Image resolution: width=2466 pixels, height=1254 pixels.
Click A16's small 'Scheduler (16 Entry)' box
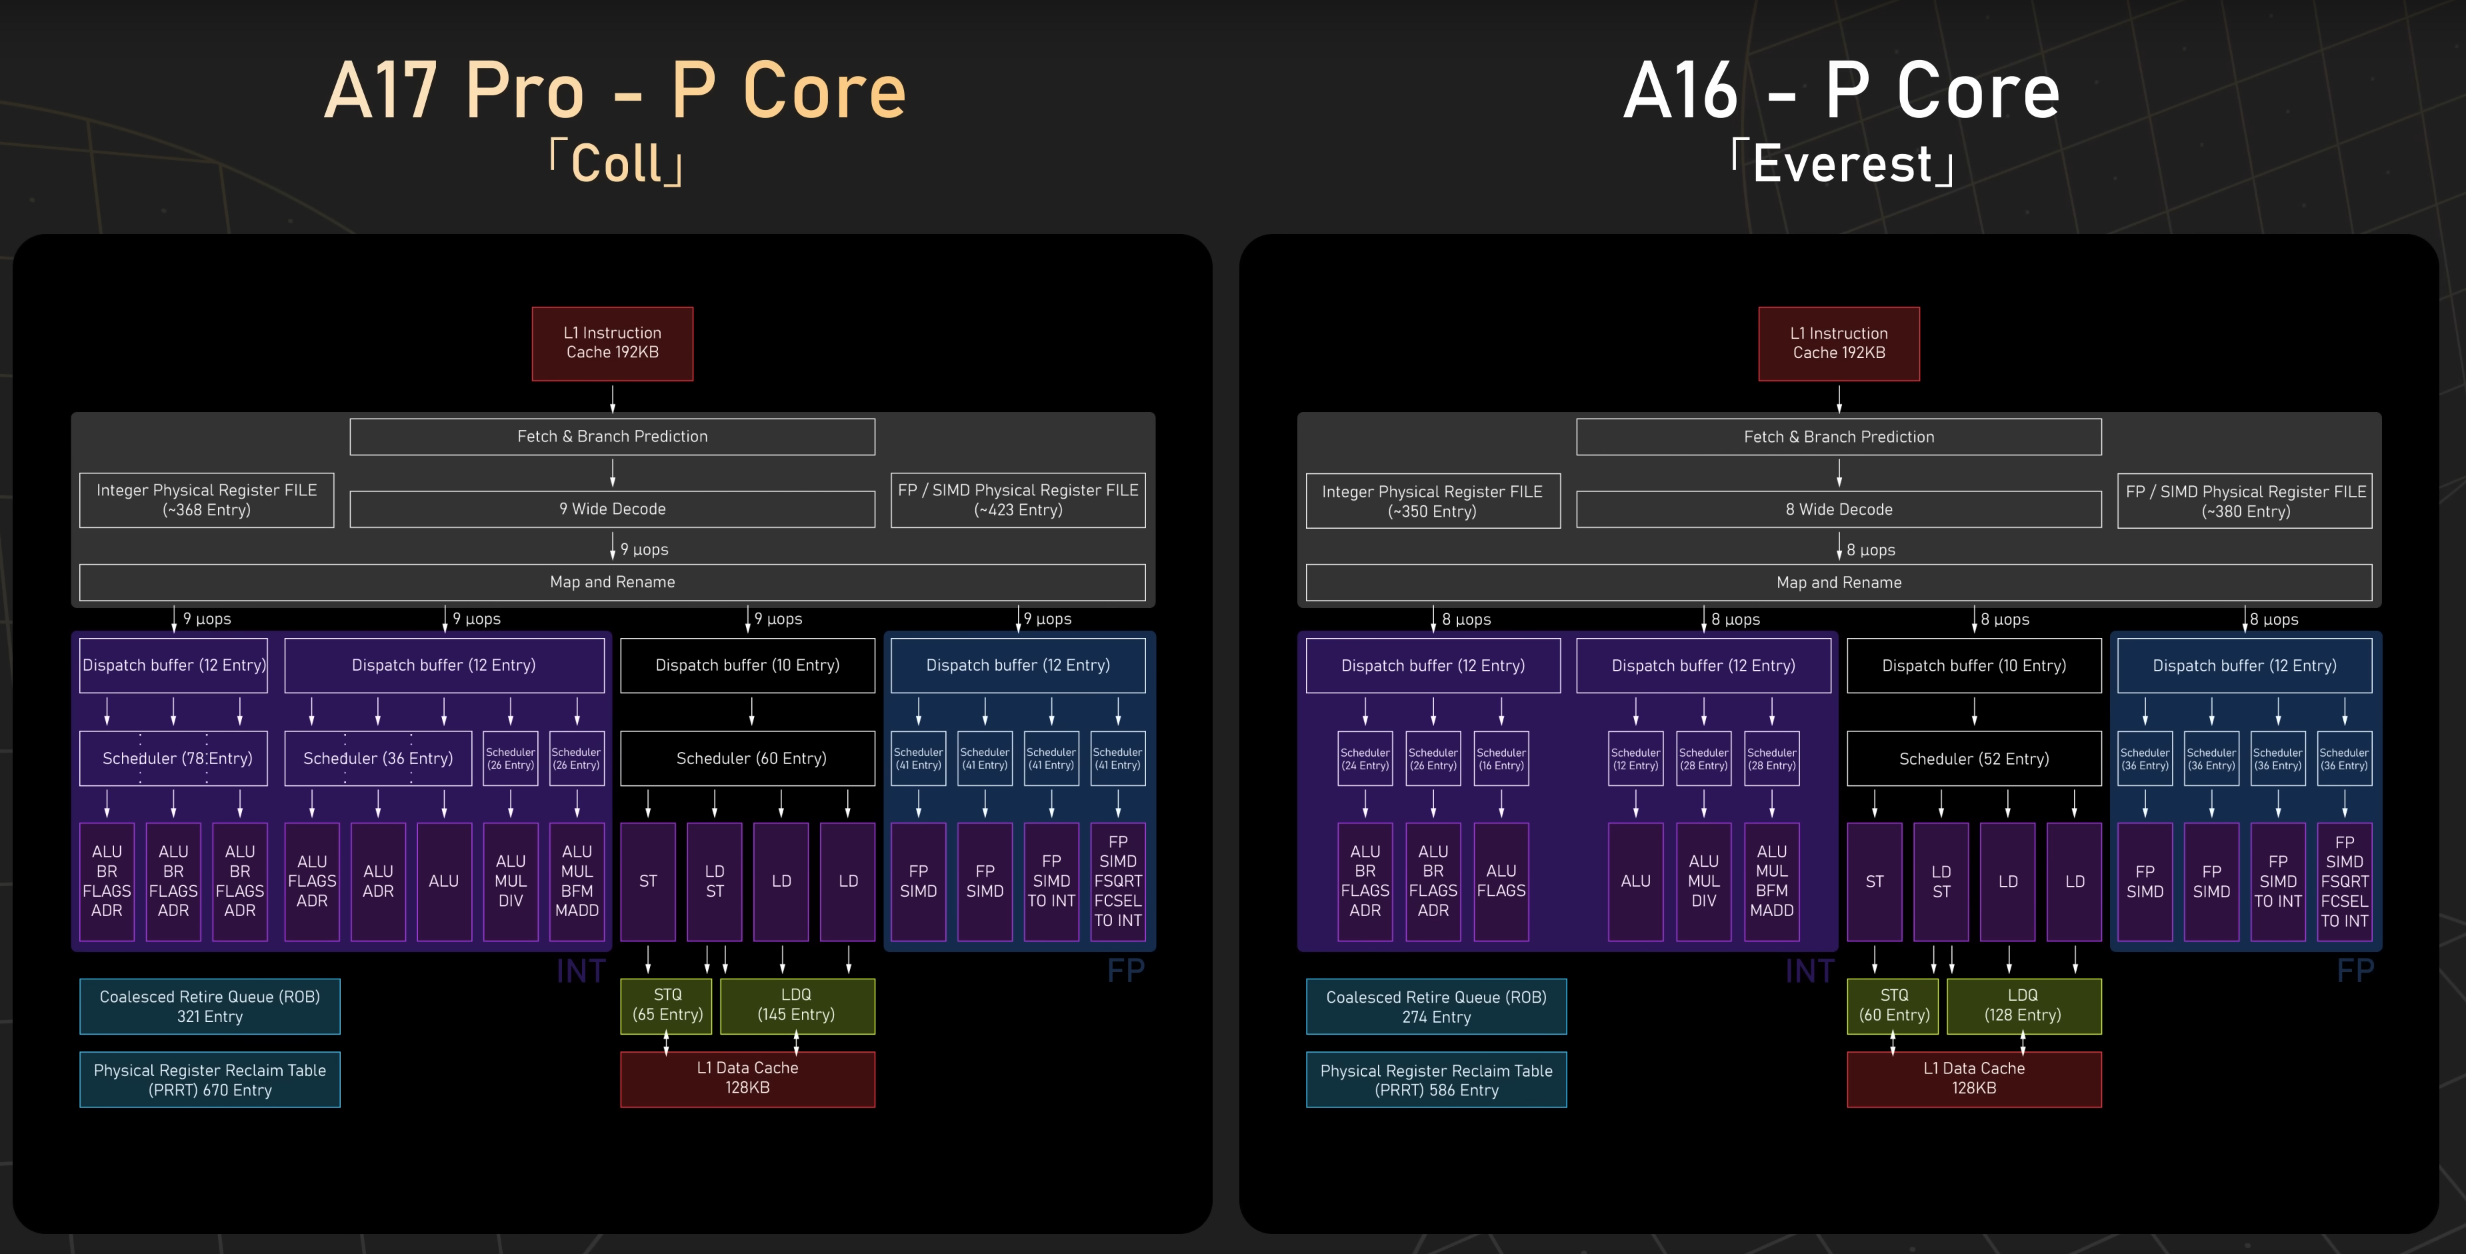pyautogui.click(x=1501, y=758)
